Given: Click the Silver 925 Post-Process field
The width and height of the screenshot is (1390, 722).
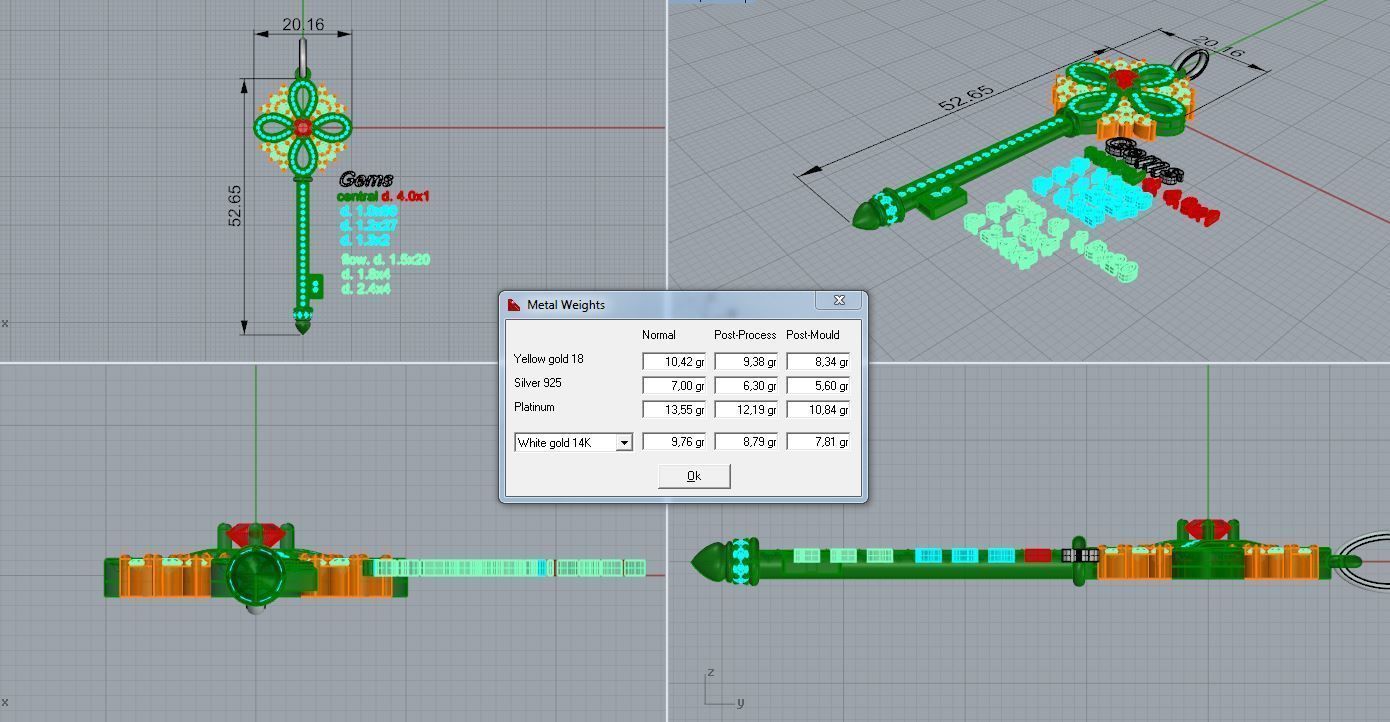Looking at the screenshot, I should (746, 385).
